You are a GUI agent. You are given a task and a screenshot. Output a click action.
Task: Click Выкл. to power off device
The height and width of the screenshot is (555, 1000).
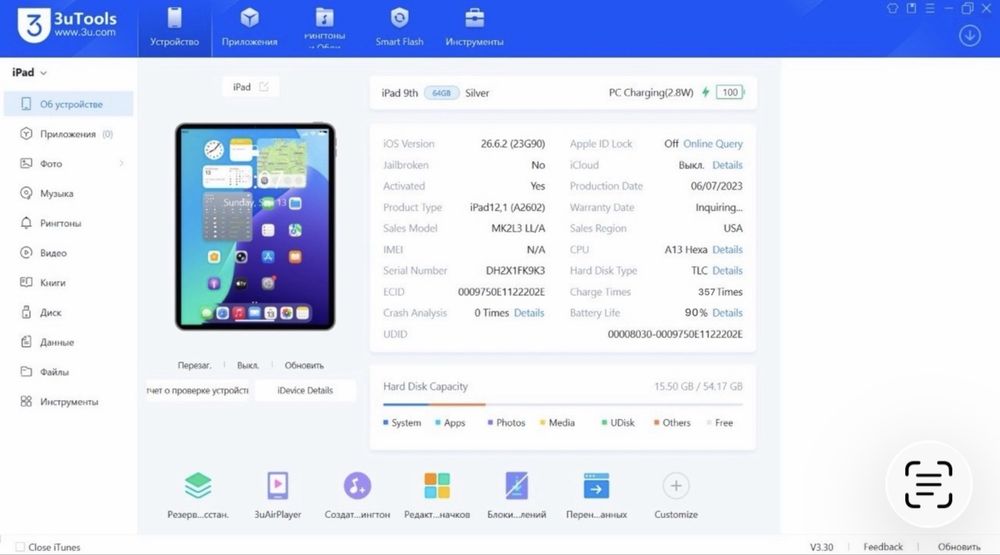pos(247,366)
